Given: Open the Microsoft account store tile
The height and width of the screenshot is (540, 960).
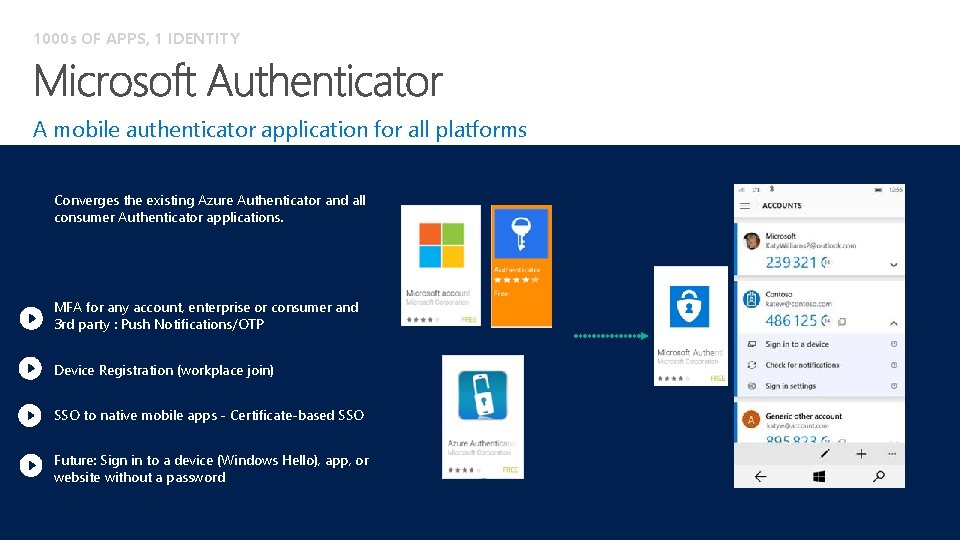Looking at the screenshot, I should 441,265.
